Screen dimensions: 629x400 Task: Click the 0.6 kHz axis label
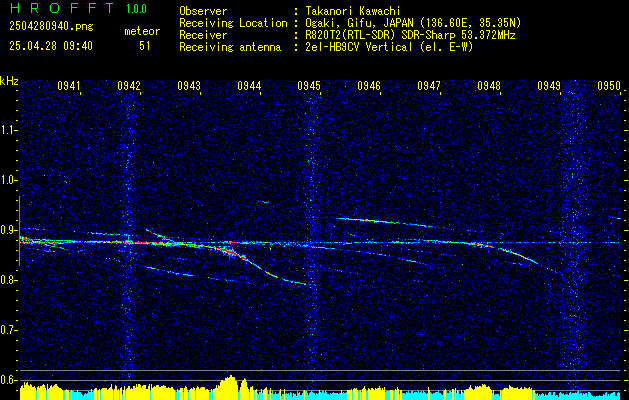click(9, 380)
